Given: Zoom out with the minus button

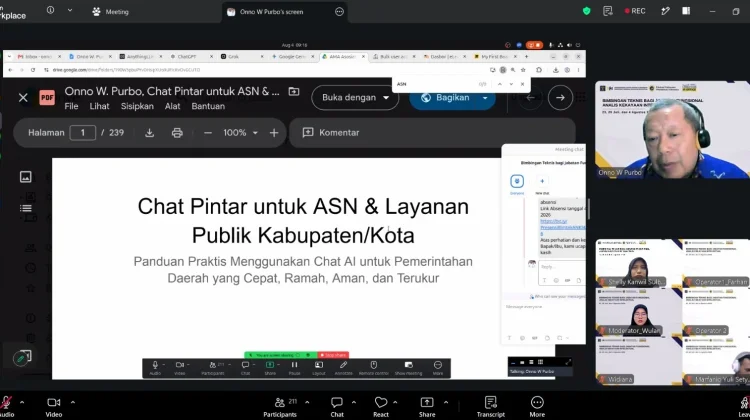Looking at the screenshot, I should click(208, 133).
